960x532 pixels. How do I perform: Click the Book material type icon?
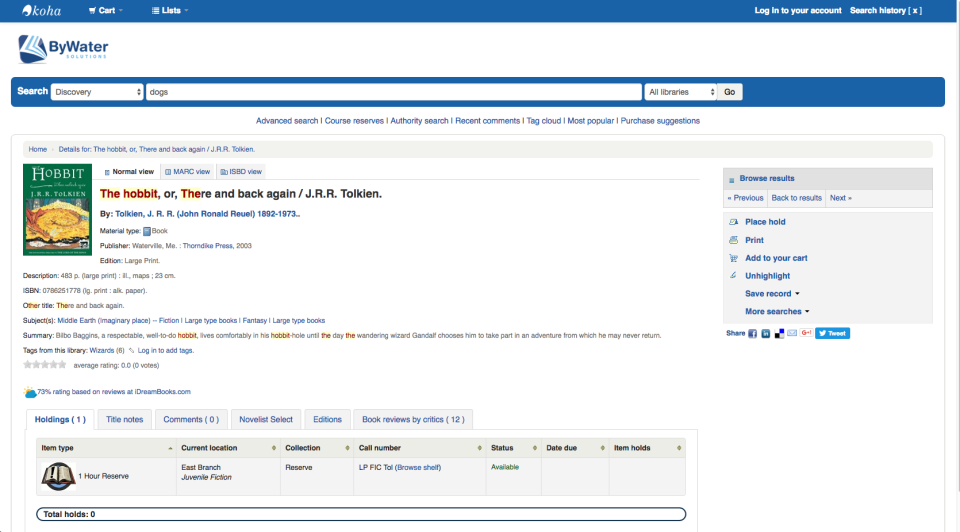(x=147, y=231)
